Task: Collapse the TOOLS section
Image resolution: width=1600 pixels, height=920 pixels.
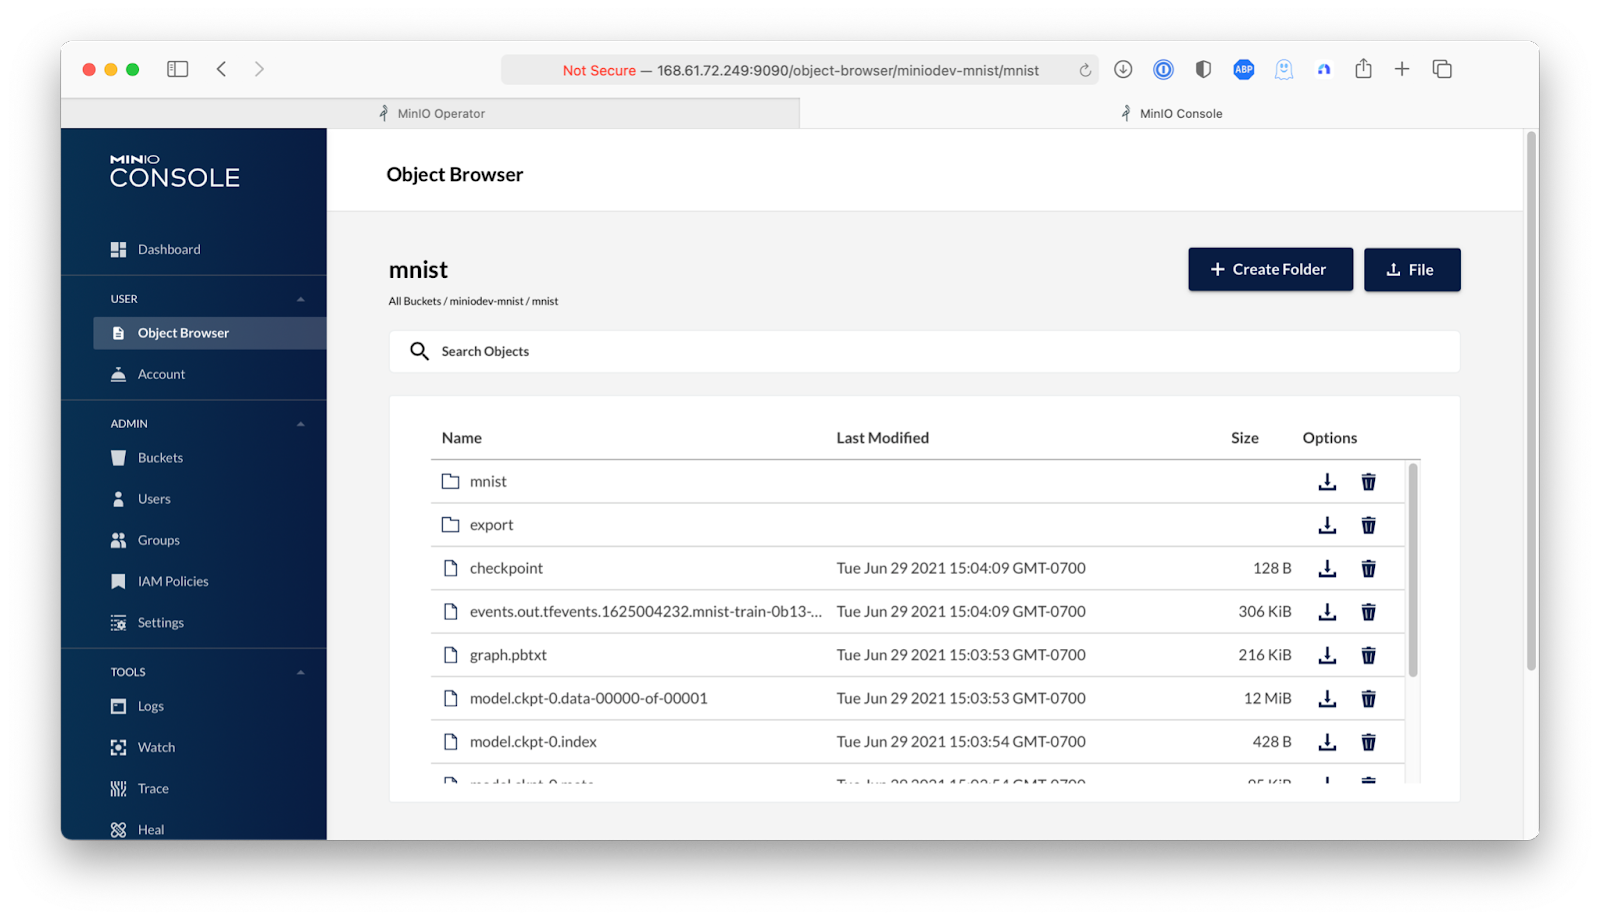Action: [x=300, y=672]
